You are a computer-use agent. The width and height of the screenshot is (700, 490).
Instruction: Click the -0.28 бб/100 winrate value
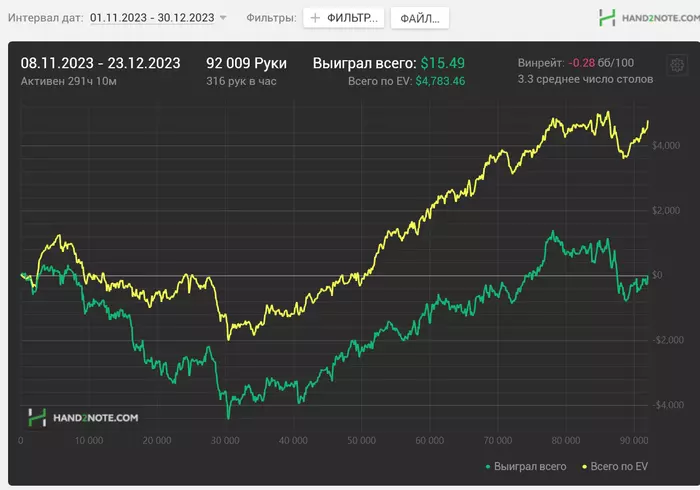tap(601, 62)
